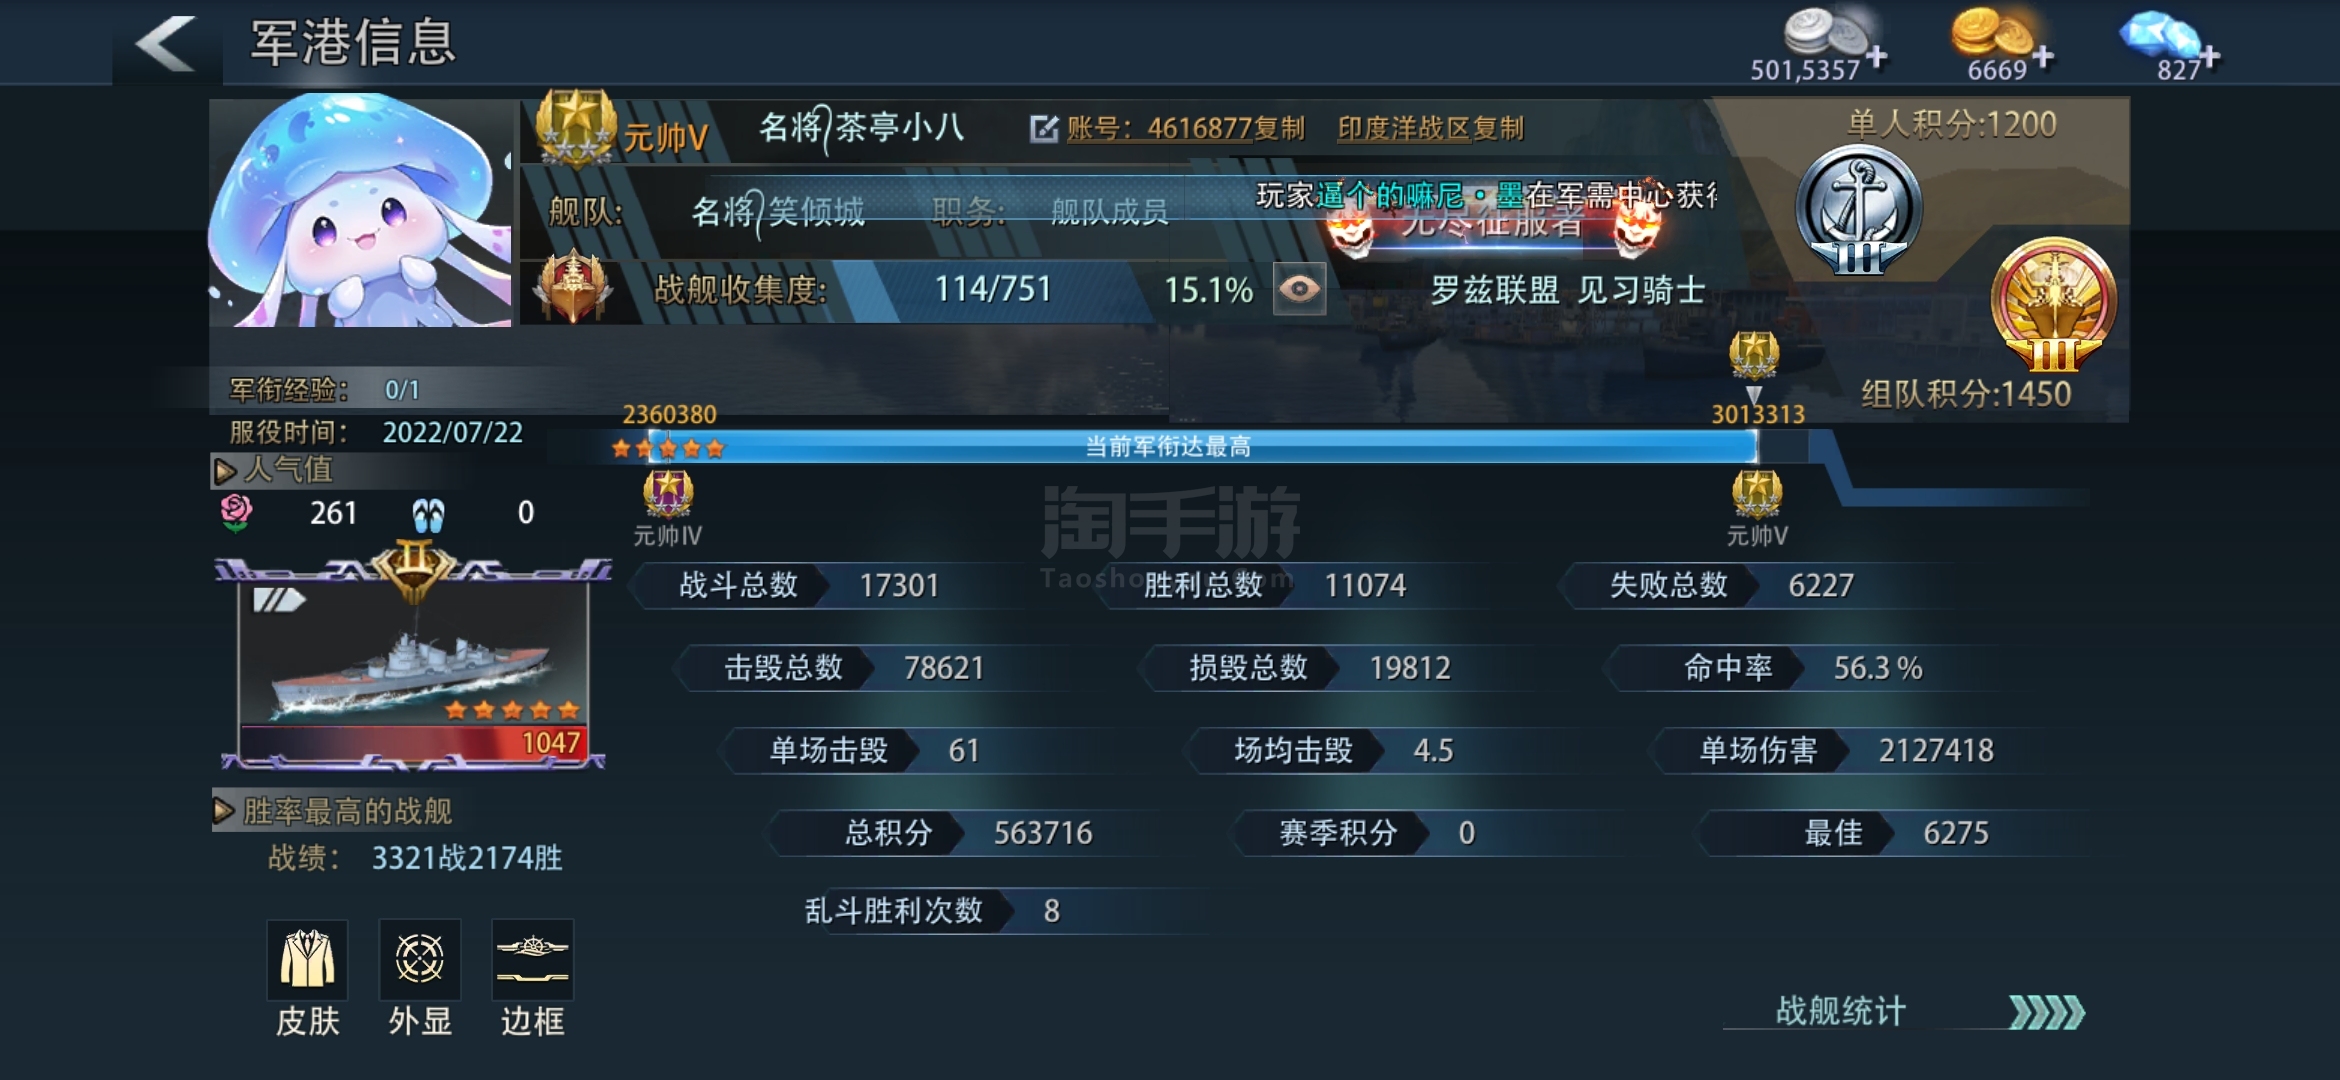The width and height of the screenshot is (2340, 1080).
Task: Add gold coins with the plus icon
Action: (2043, 57)
